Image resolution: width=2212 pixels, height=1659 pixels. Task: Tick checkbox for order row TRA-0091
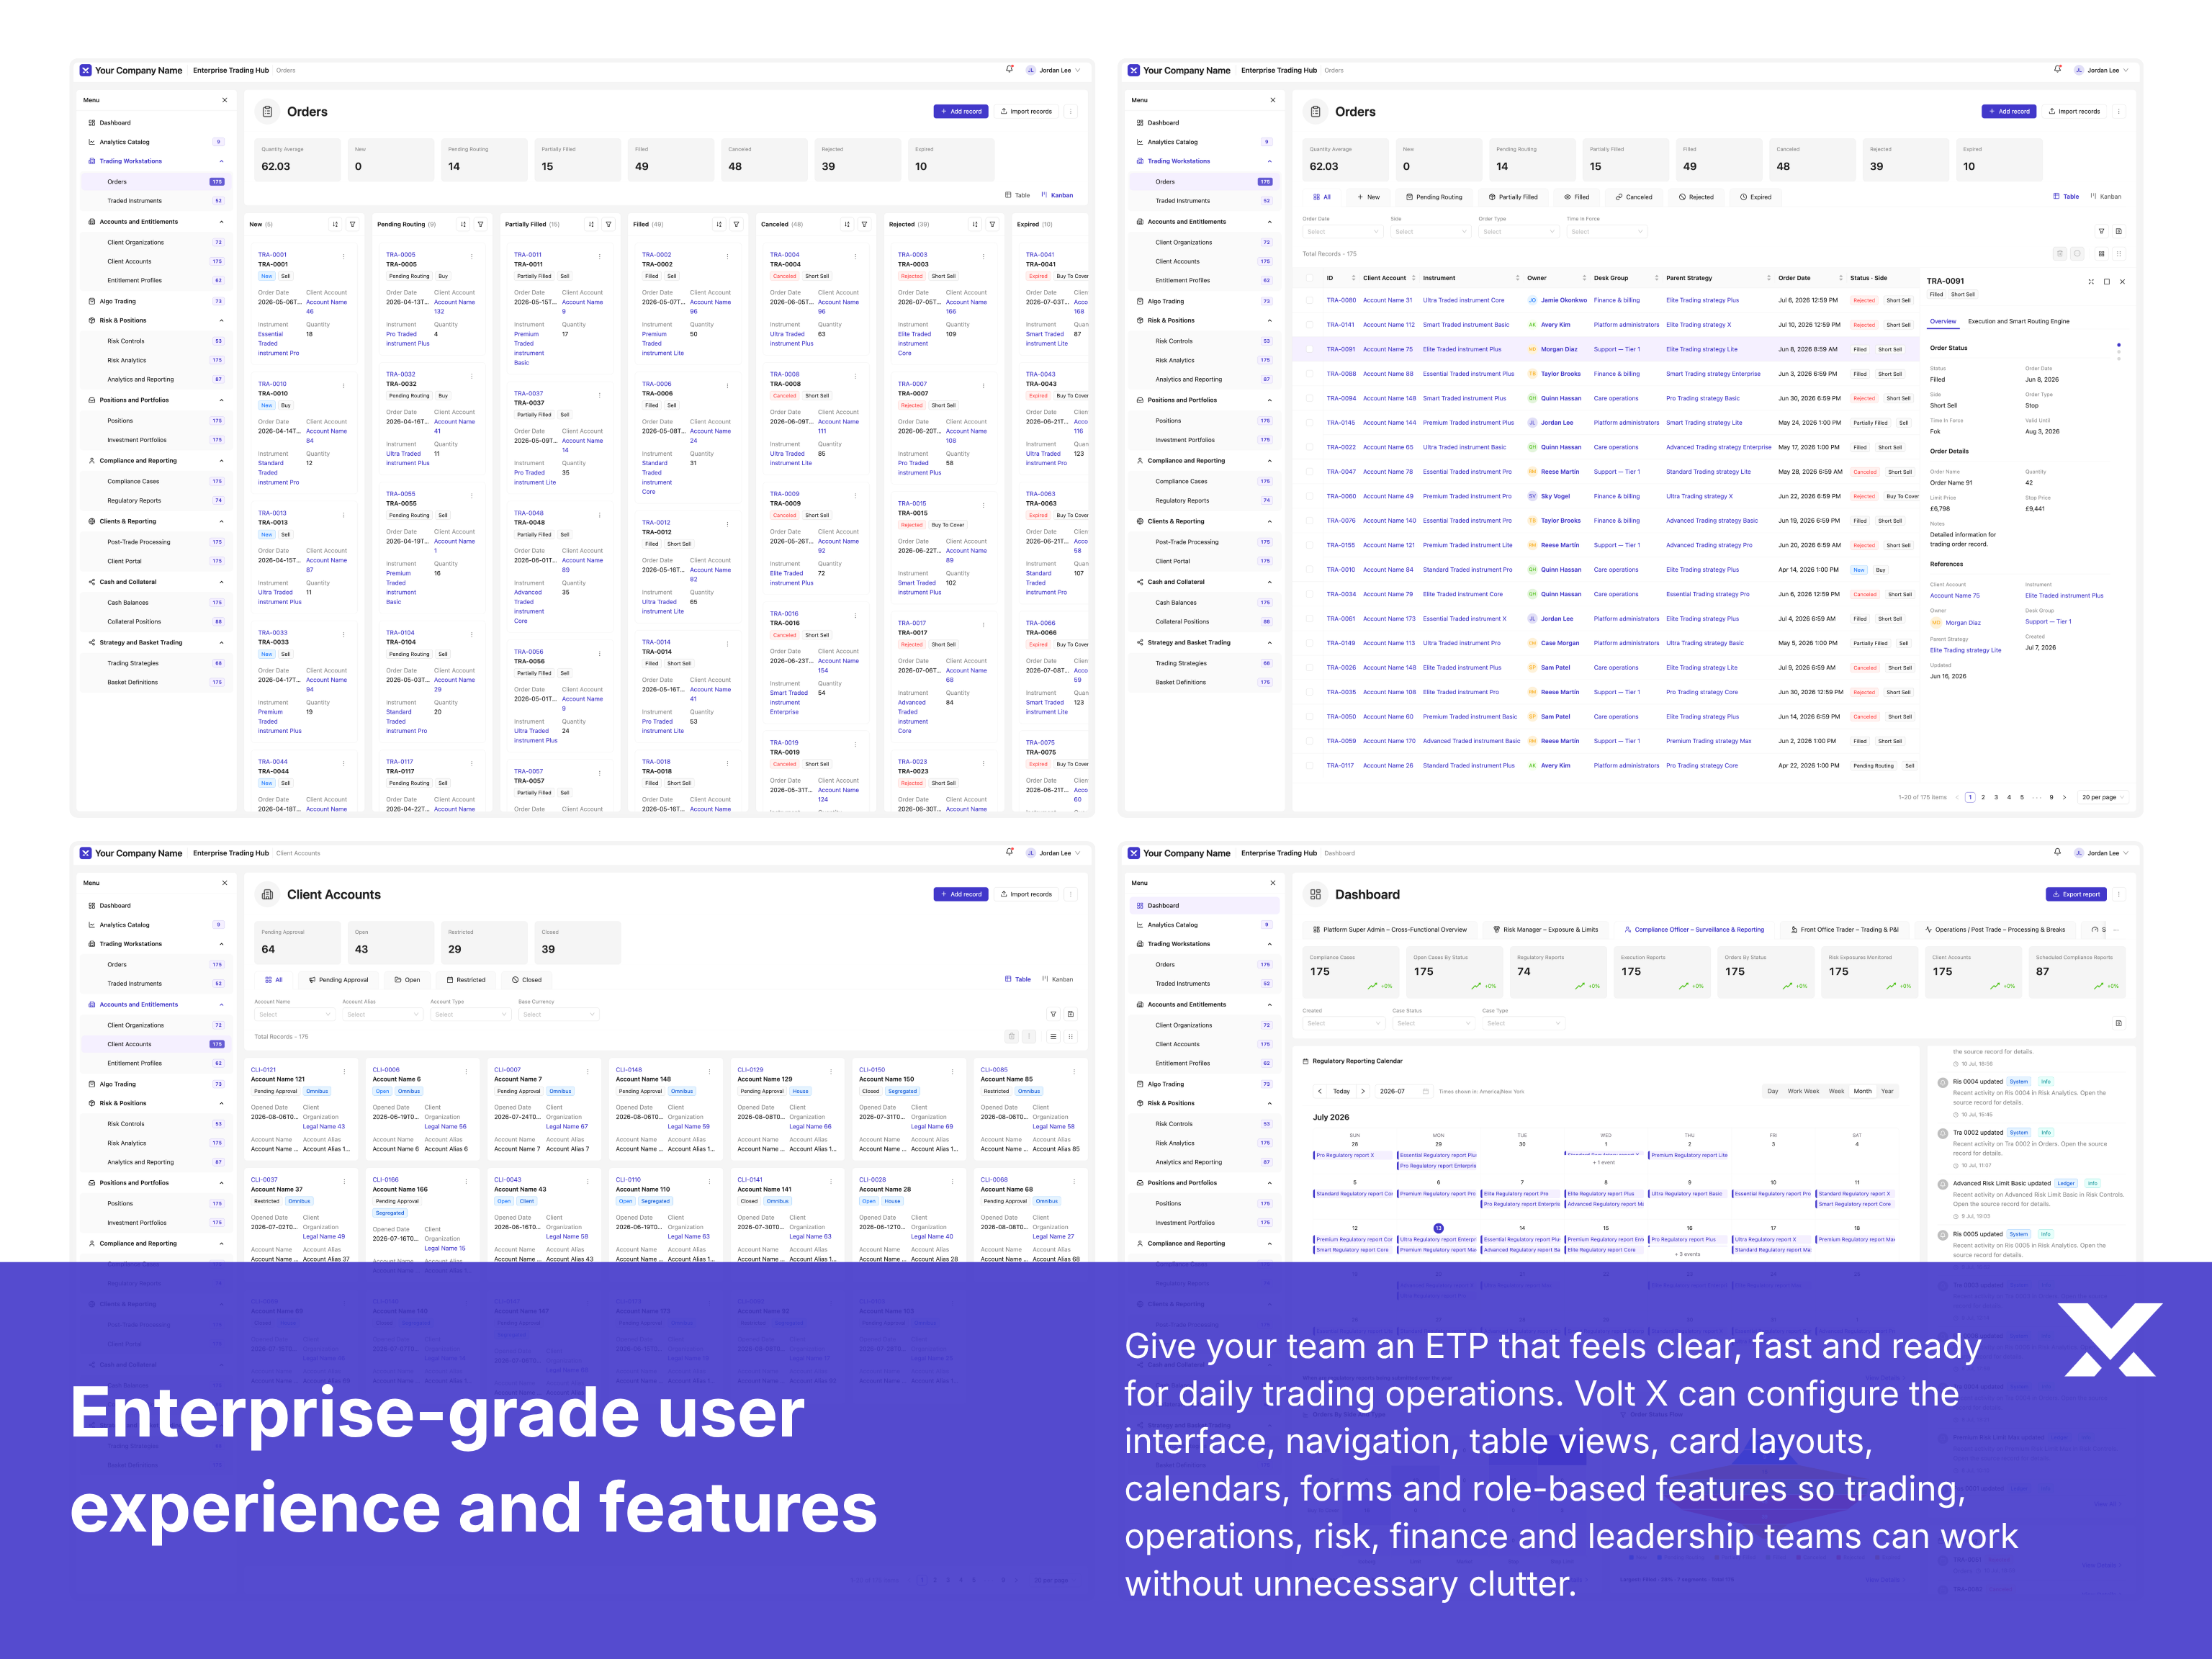[1309, 349]
